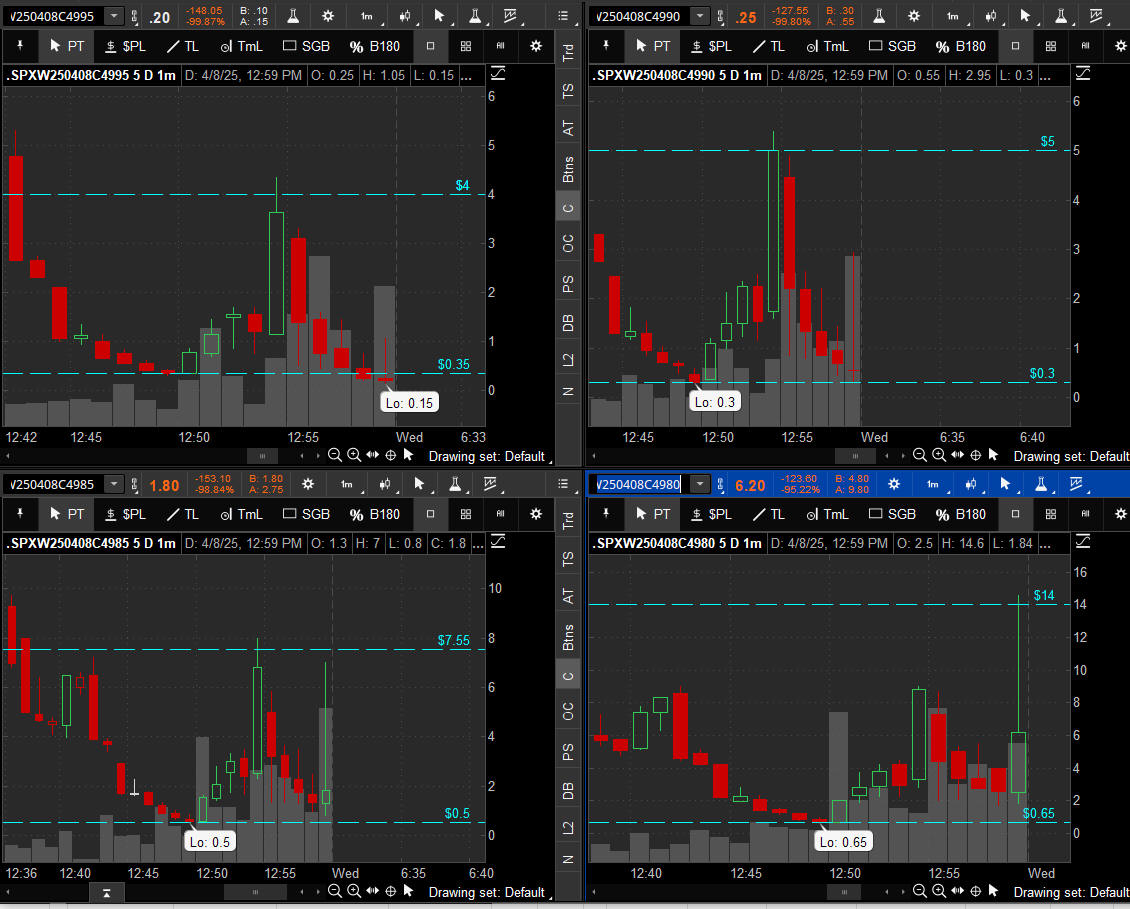The image size is (1130, 909).
Task: Open Drawing set: Default dropdown under C4985 chart
Action: [x=489, y=892]
